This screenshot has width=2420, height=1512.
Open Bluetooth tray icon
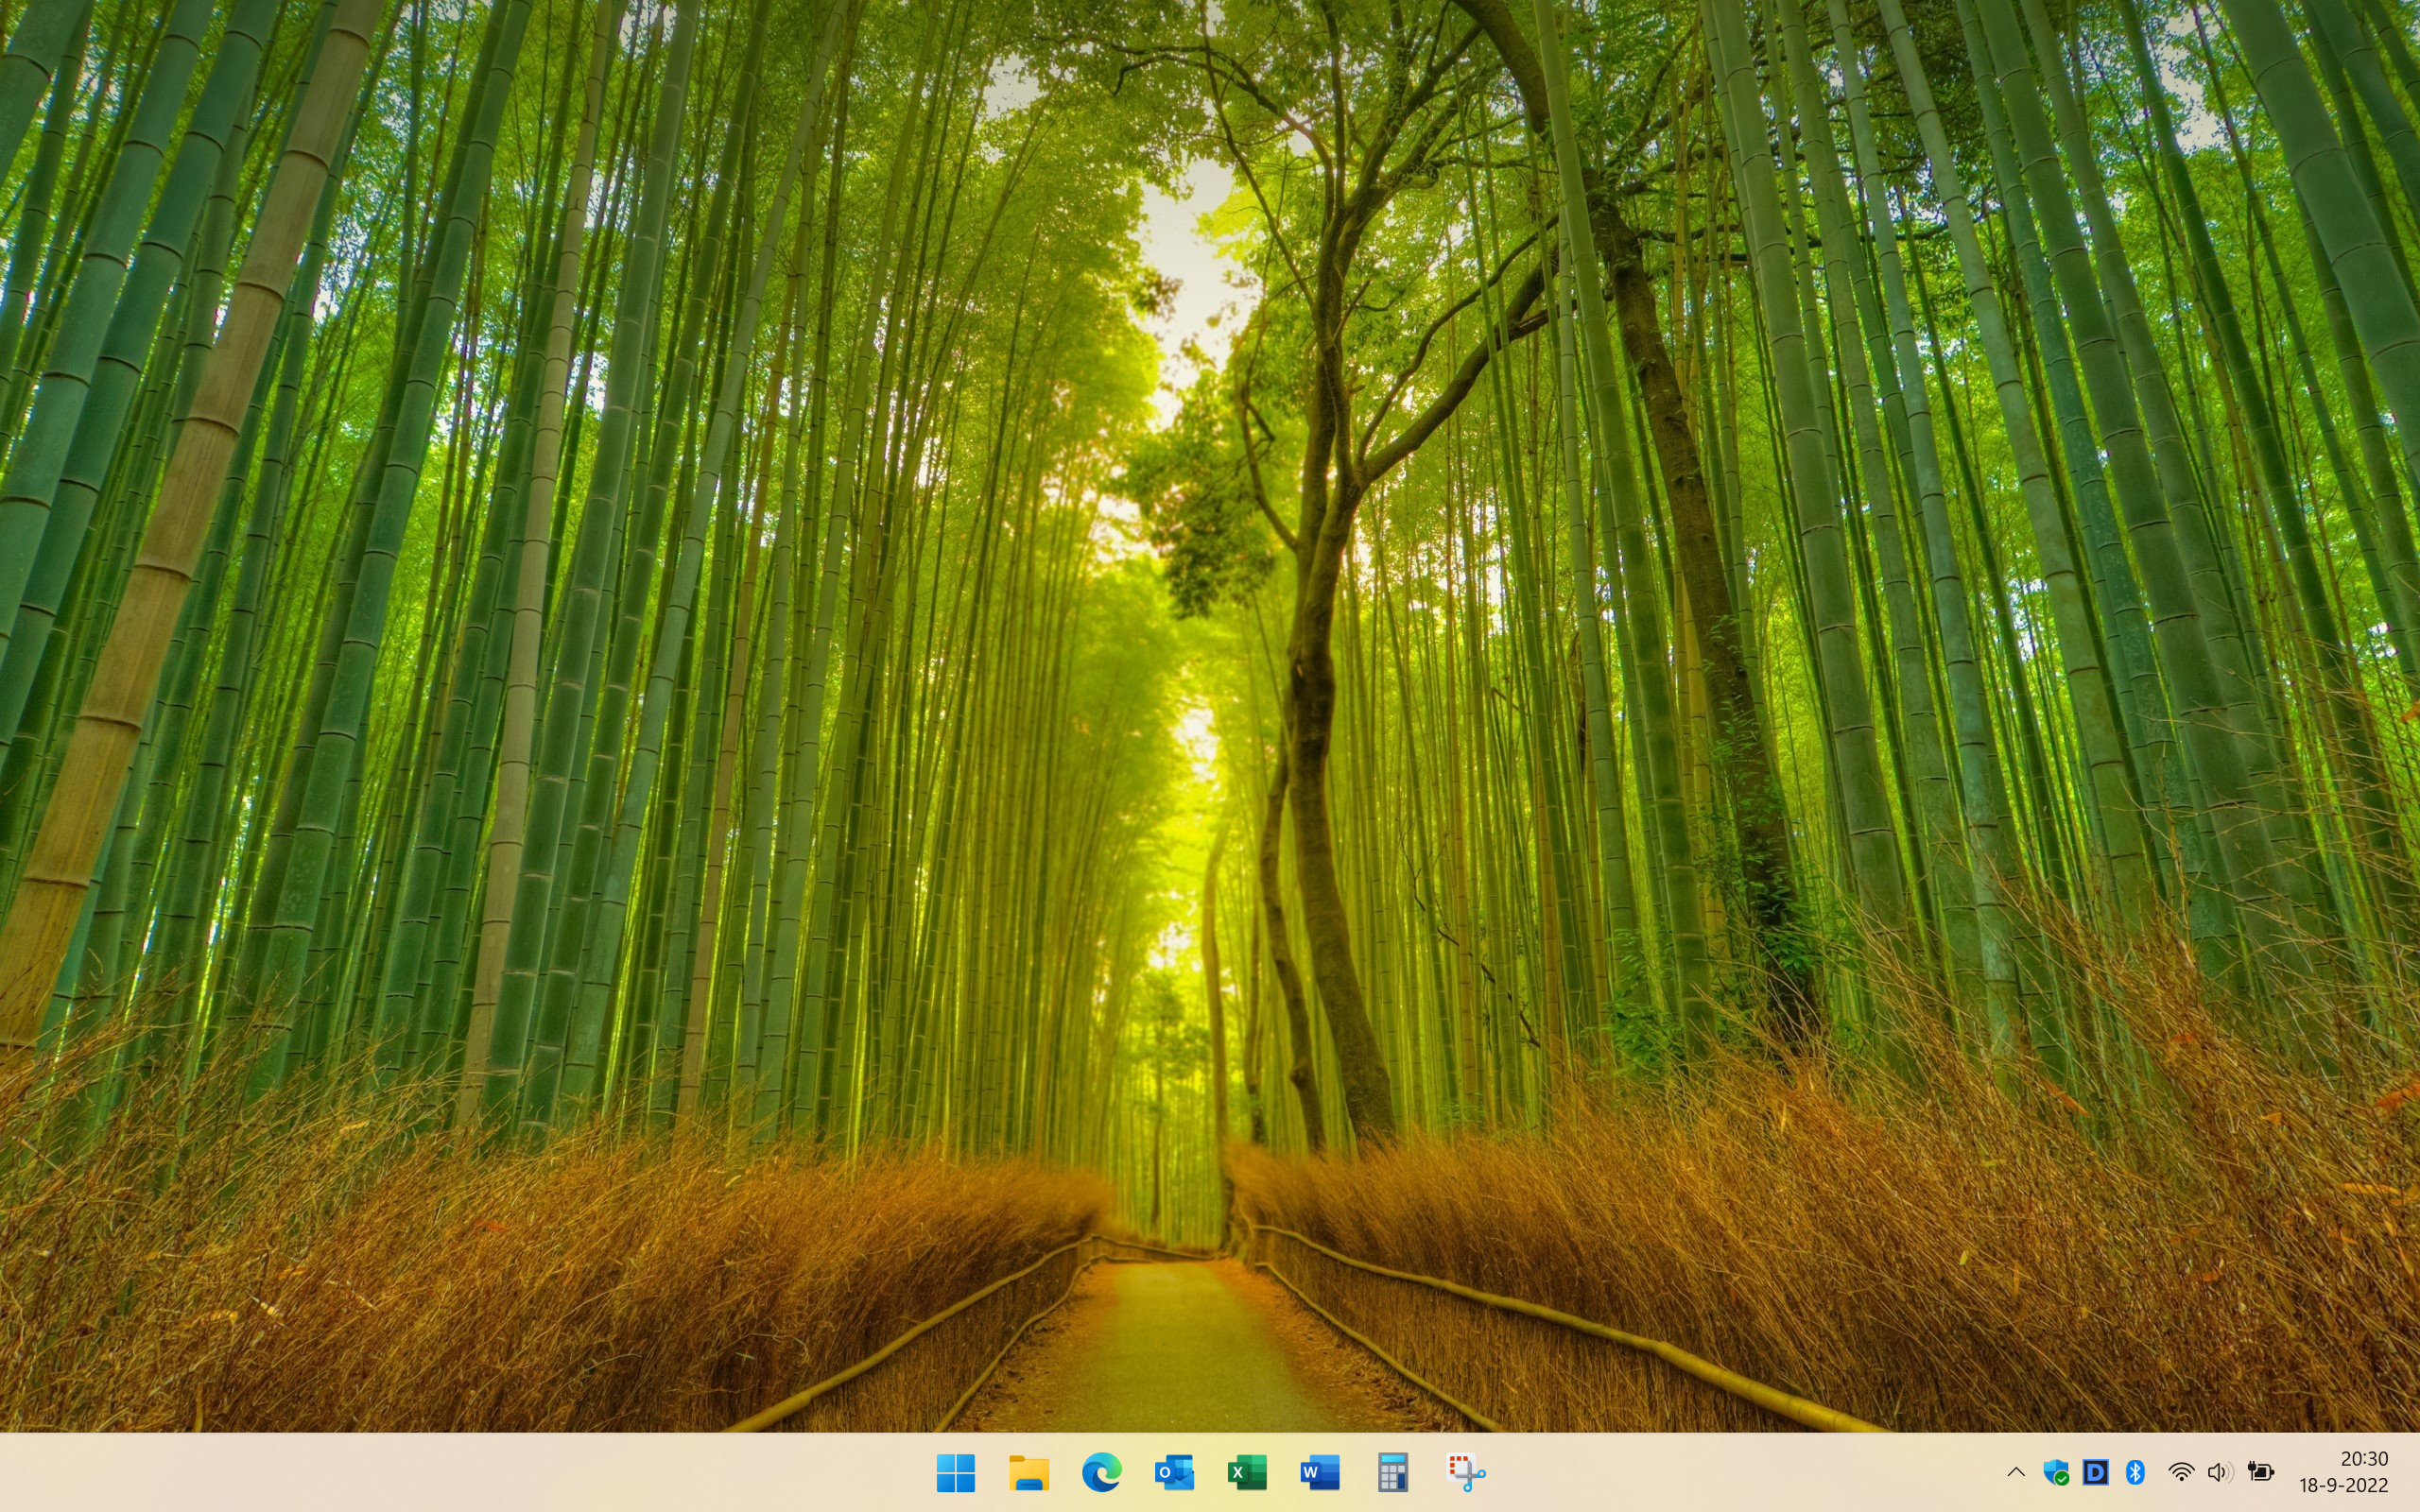point(2135,1472)
